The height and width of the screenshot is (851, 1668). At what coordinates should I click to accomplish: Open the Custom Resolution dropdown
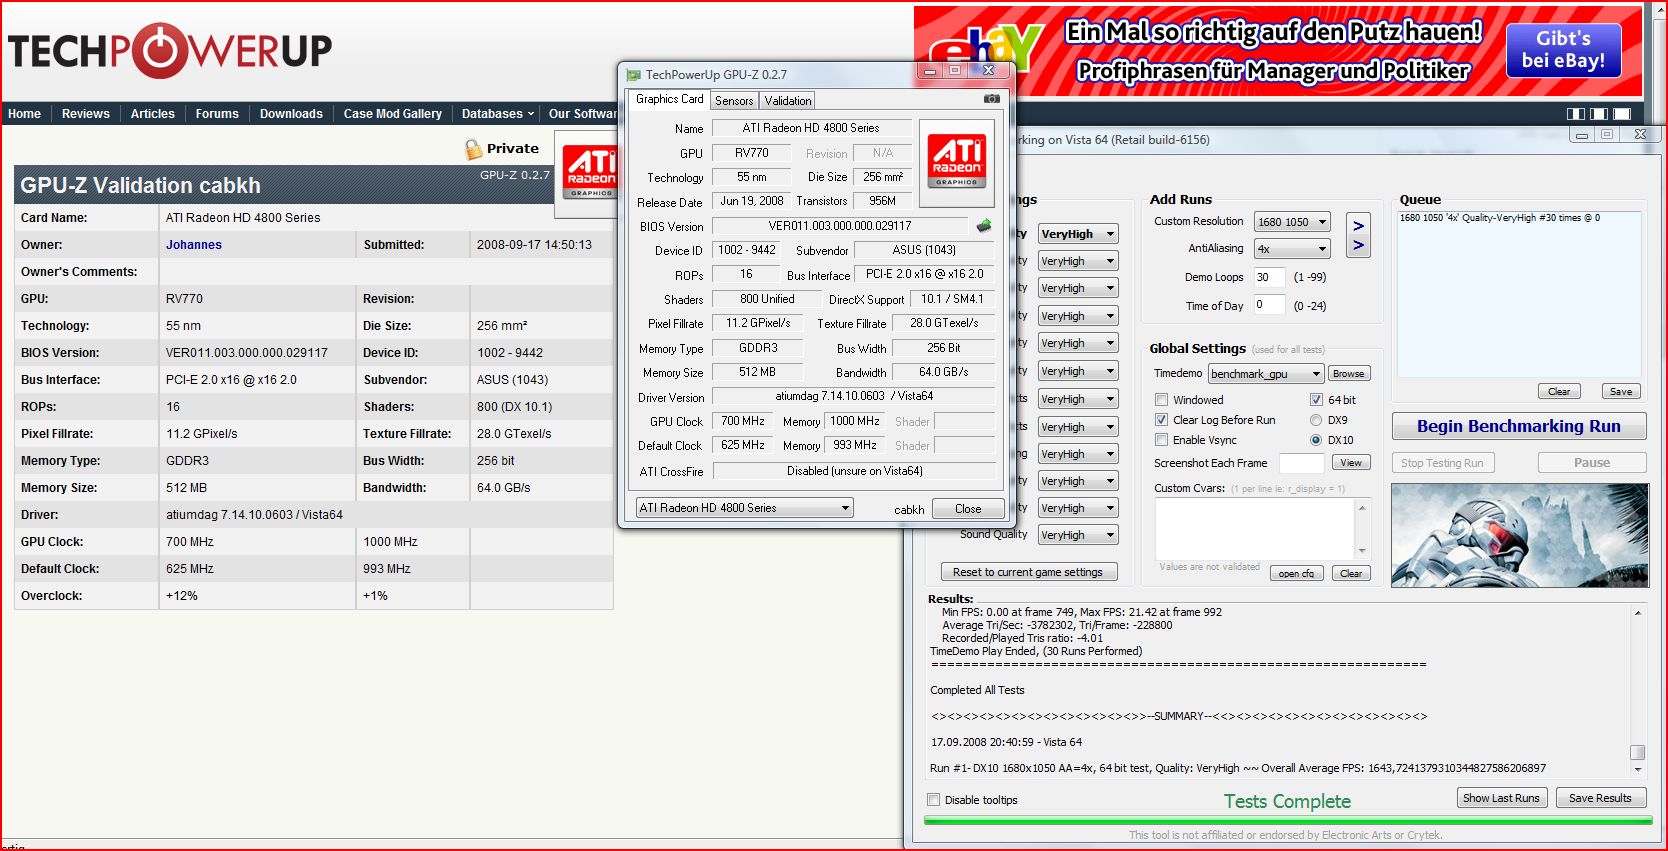tap(1292, 222)
